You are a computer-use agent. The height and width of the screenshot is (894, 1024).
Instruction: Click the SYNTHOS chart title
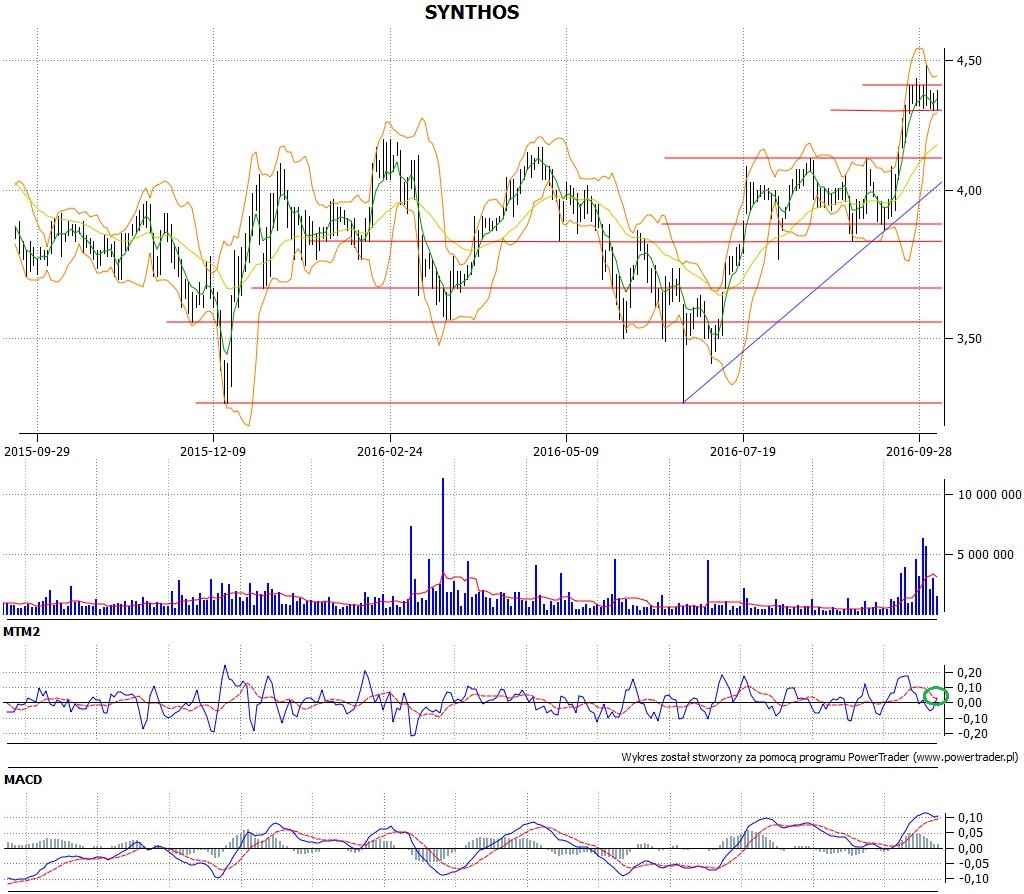[x=472, y=12]
